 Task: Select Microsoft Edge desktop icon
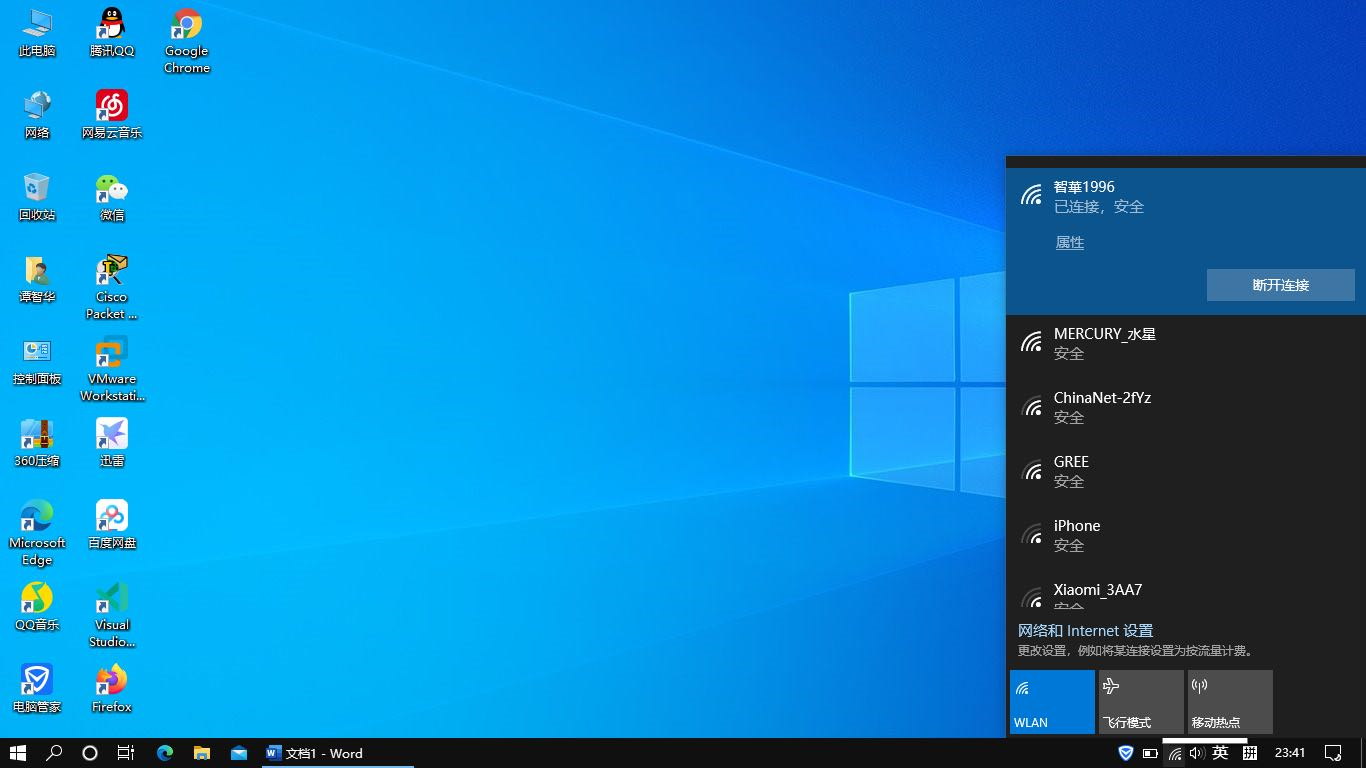37,533
